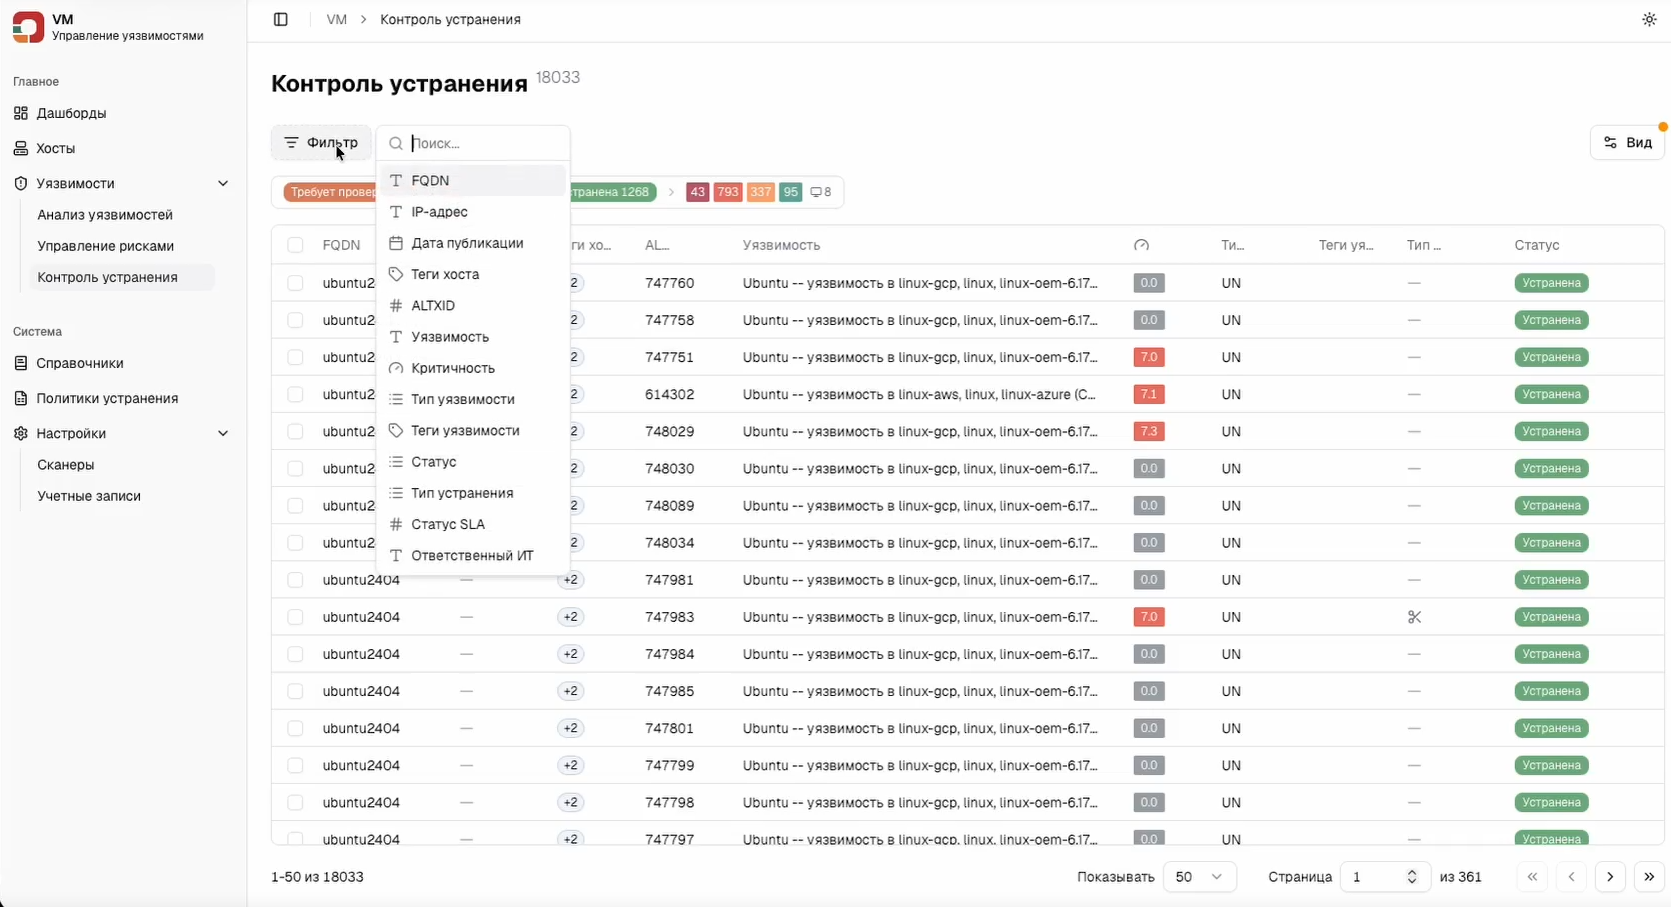
Task: Open the Показывать 50 rows dropdown
Action: click(1199, 877)
